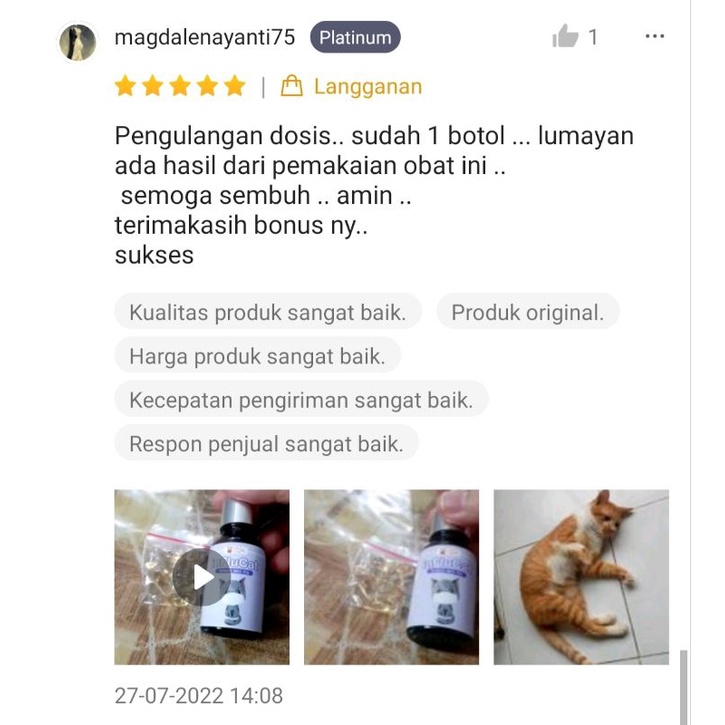The image size is (725, 725).
Task: Play the review video thumbnail
Action: coord(202,577)
